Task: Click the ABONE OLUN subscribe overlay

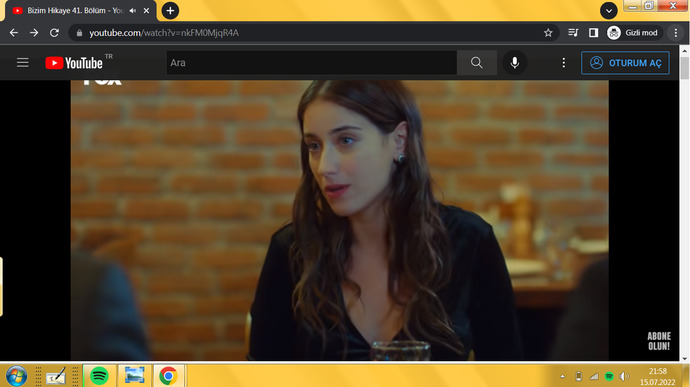Action: click(658, 341)
